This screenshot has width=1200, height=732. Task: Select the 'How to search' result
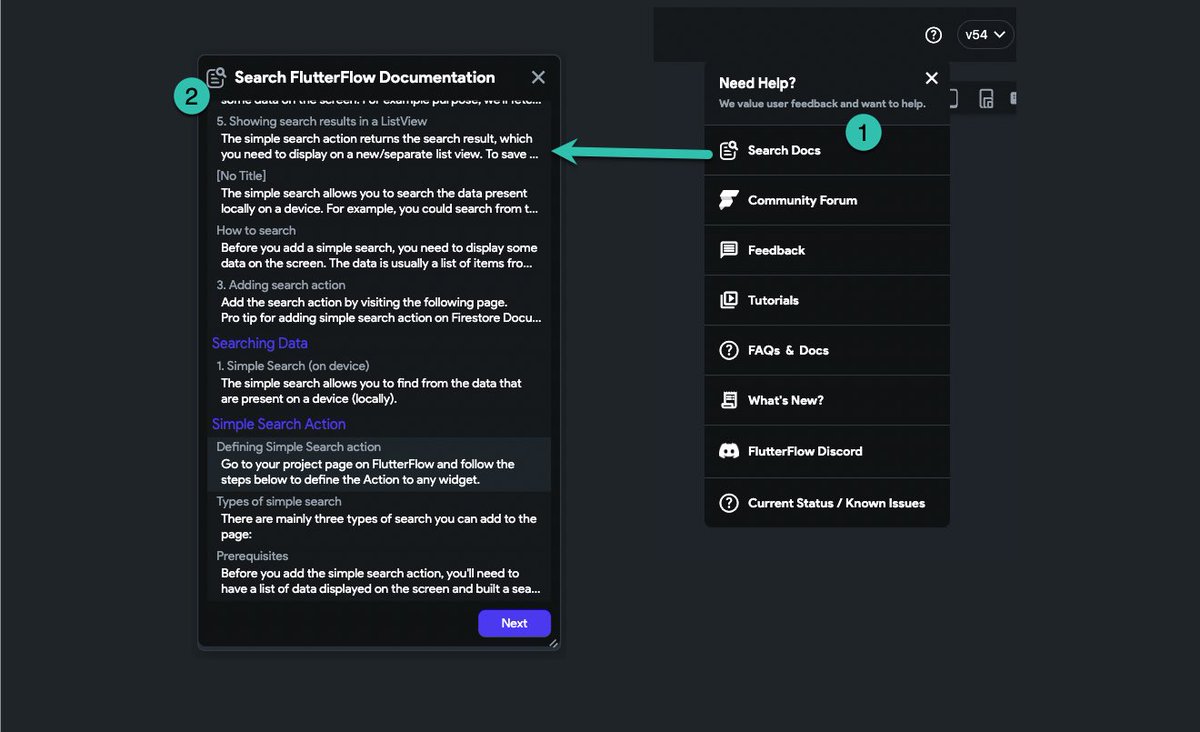[x=379, y=247]
